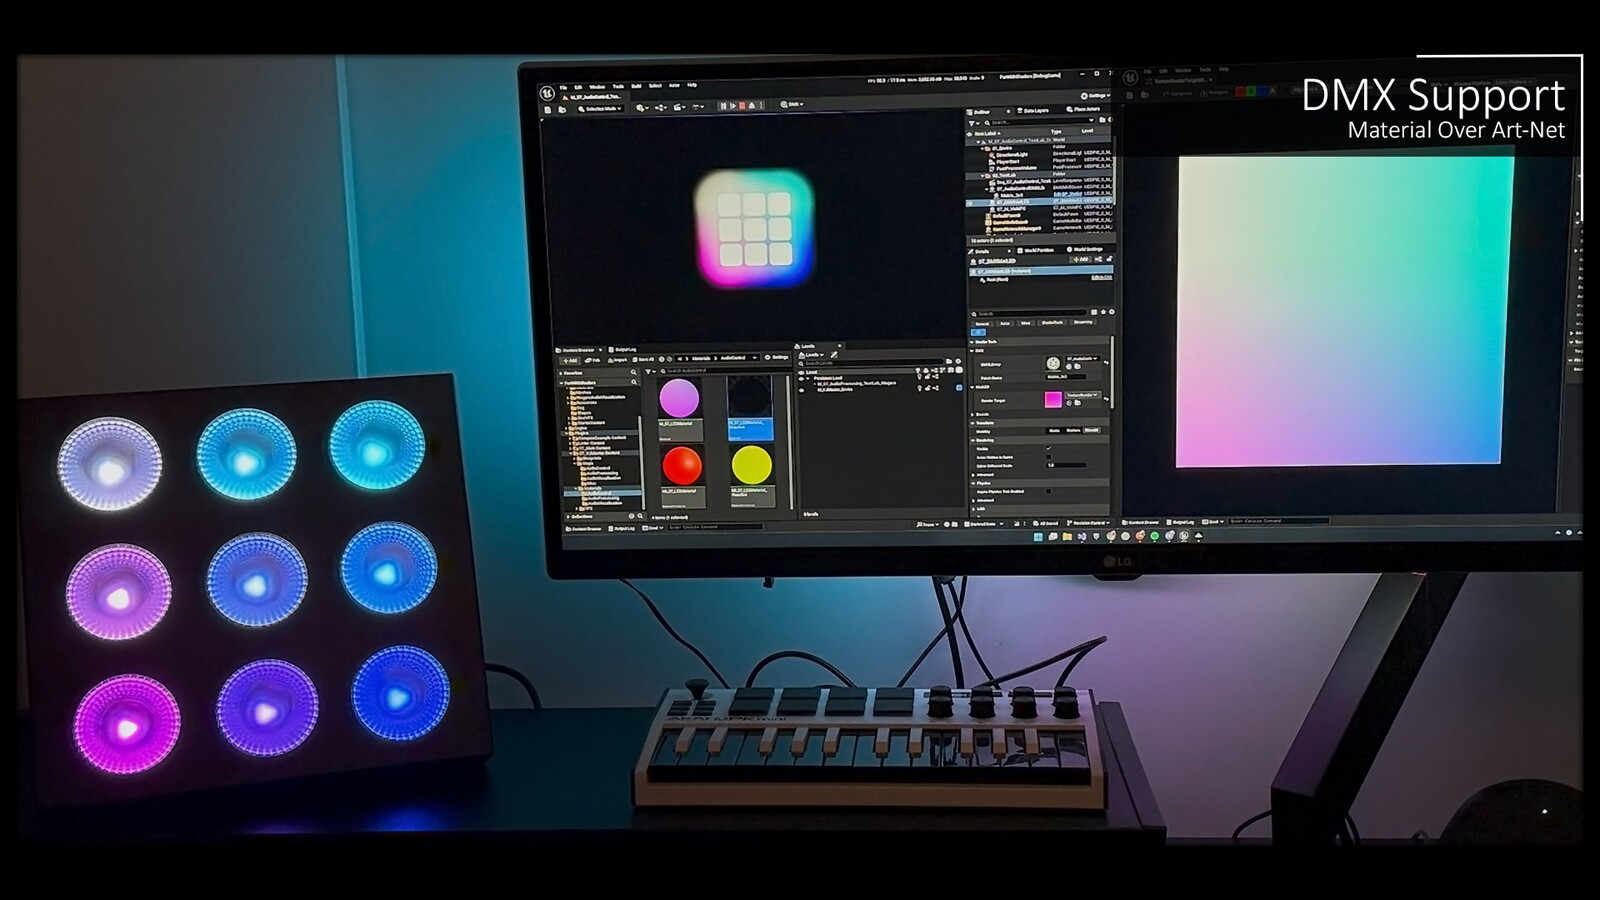The height and width of the screenshot is (900, 1600).
Task: Collapse the Transform section in Details
Action: 973,423
